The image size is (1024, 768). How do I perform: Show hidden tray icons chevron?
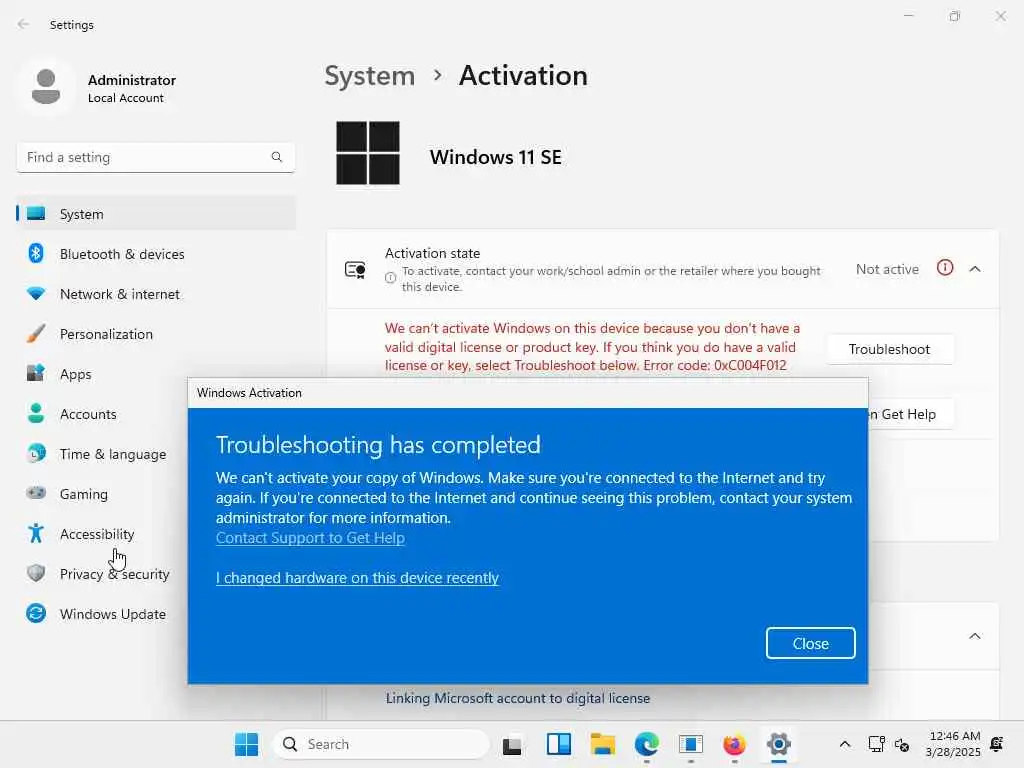844,744
